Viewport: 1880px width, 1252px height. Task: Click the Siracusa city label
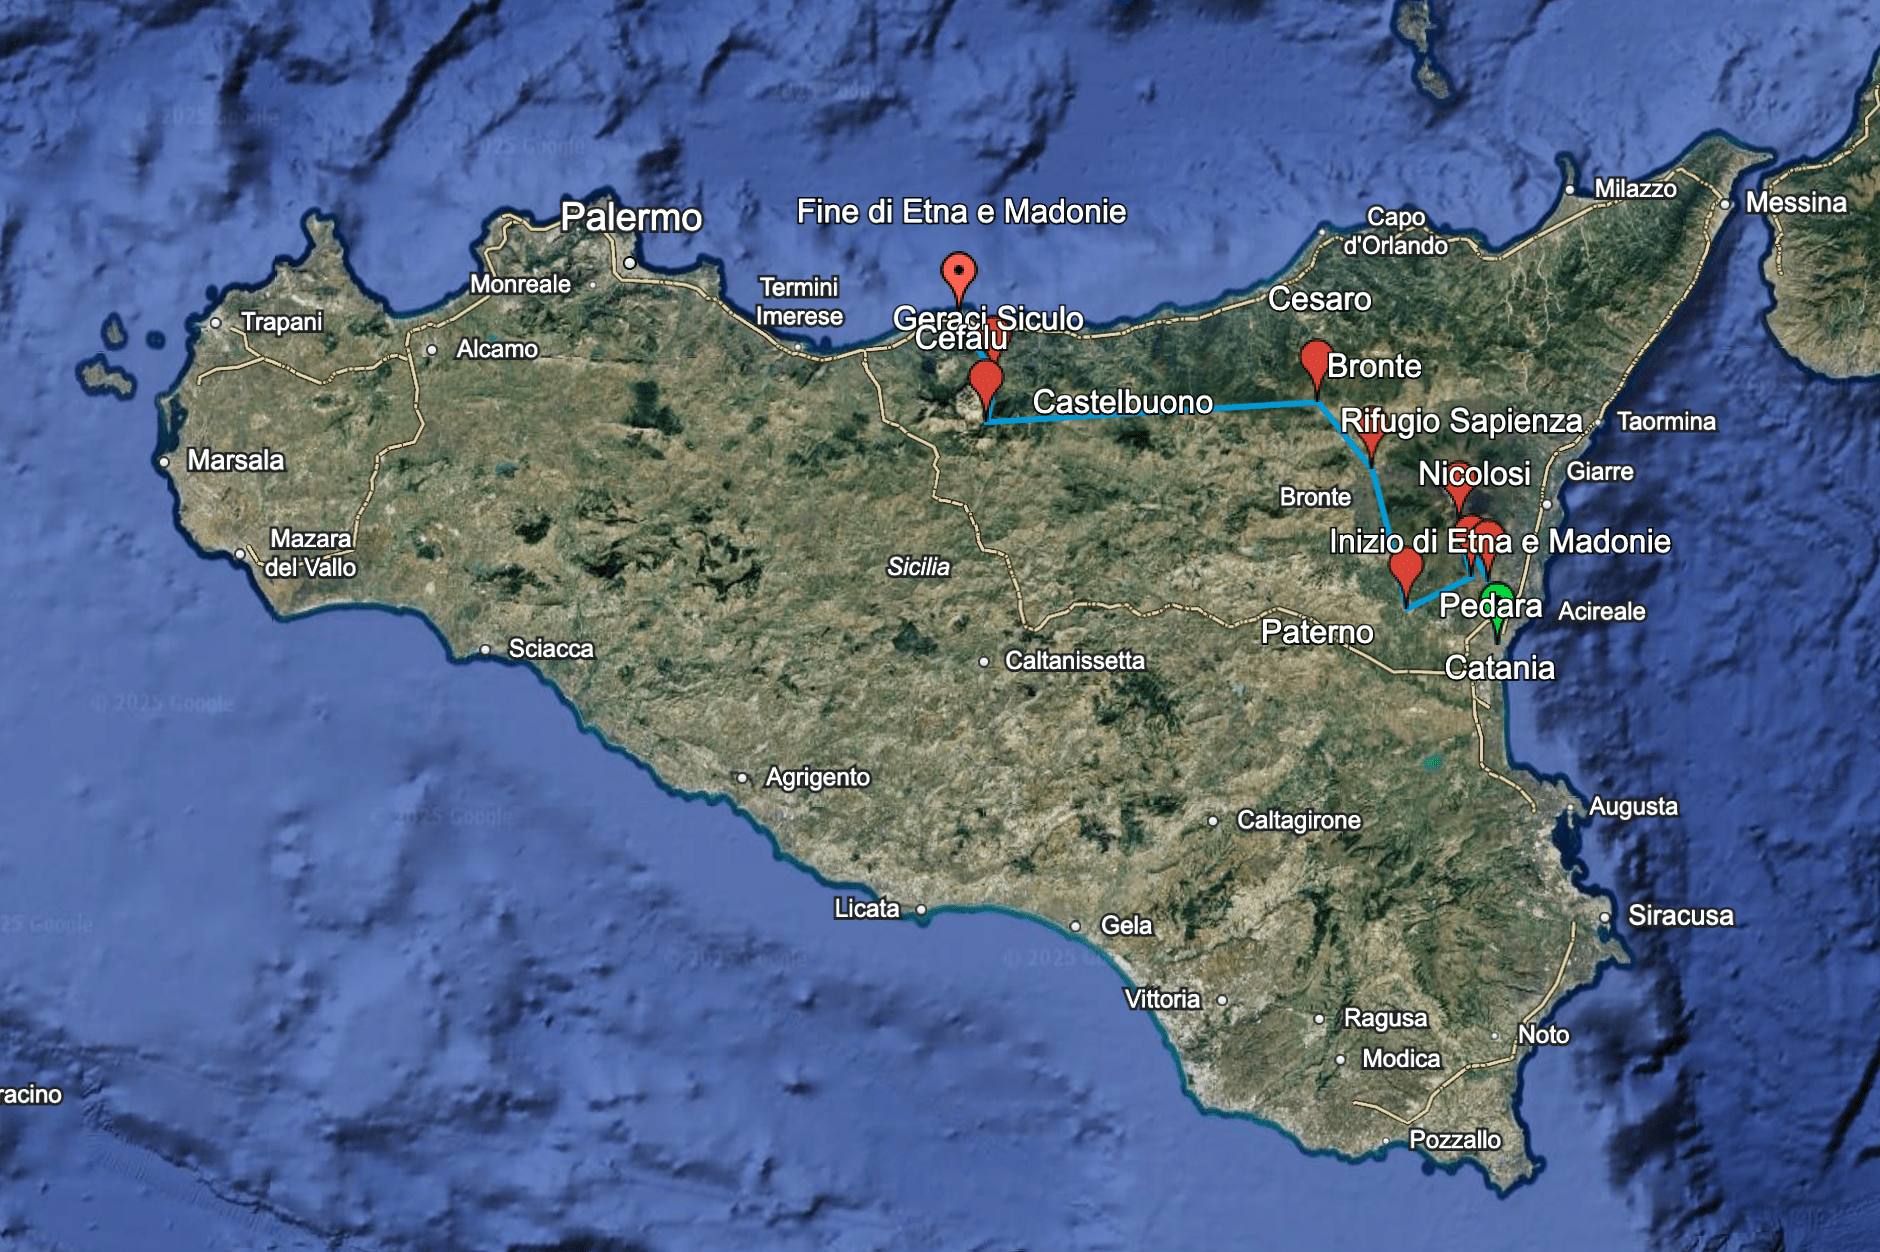[1680, 916]
